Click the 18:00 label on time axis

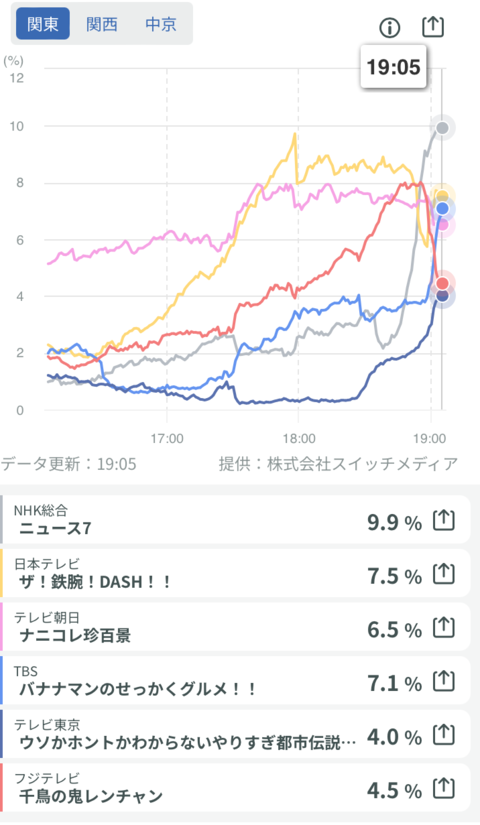(298, 438)
